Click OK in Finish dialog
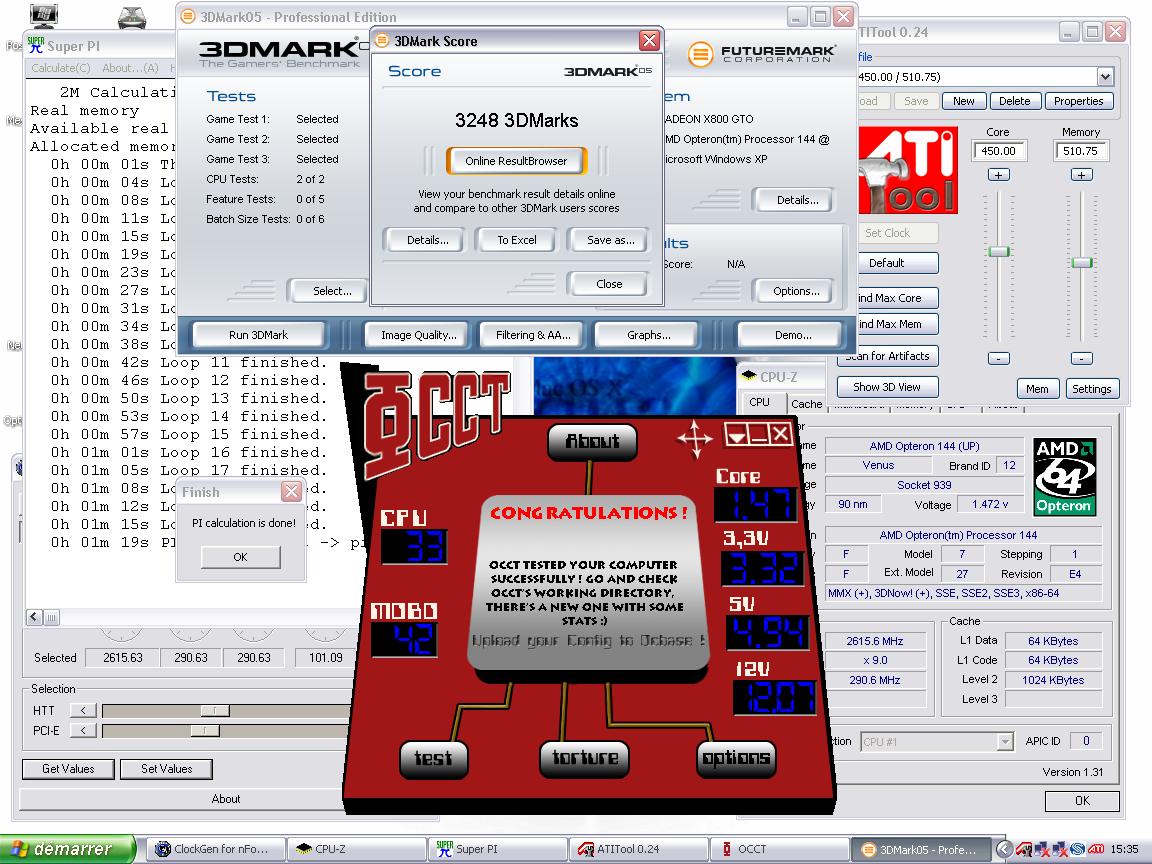This screenshot has height=864, width=1152. tap(240, 557)
